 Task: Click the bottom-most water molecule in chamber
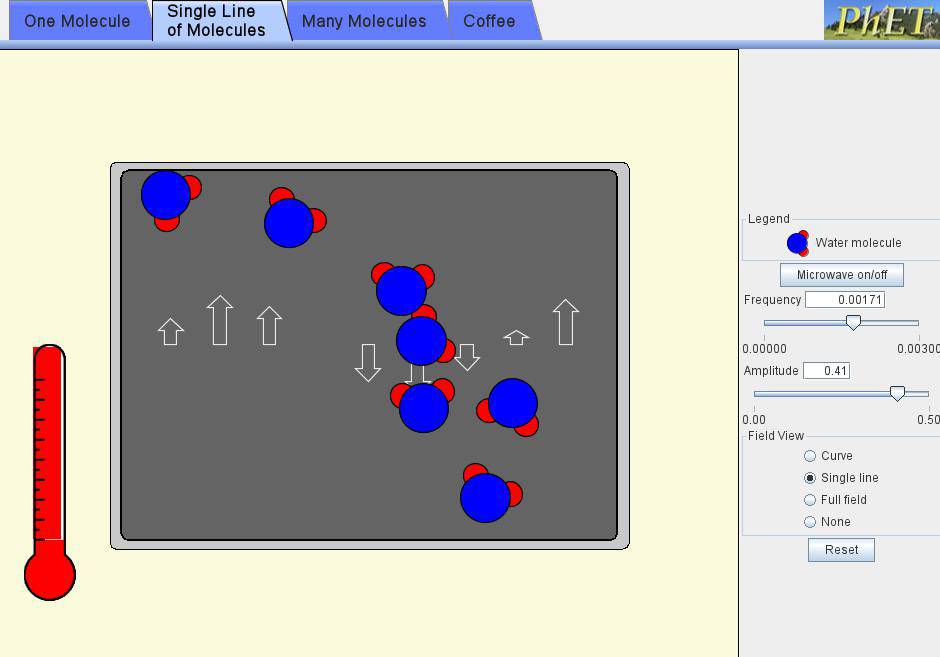[x=486, y=495]
